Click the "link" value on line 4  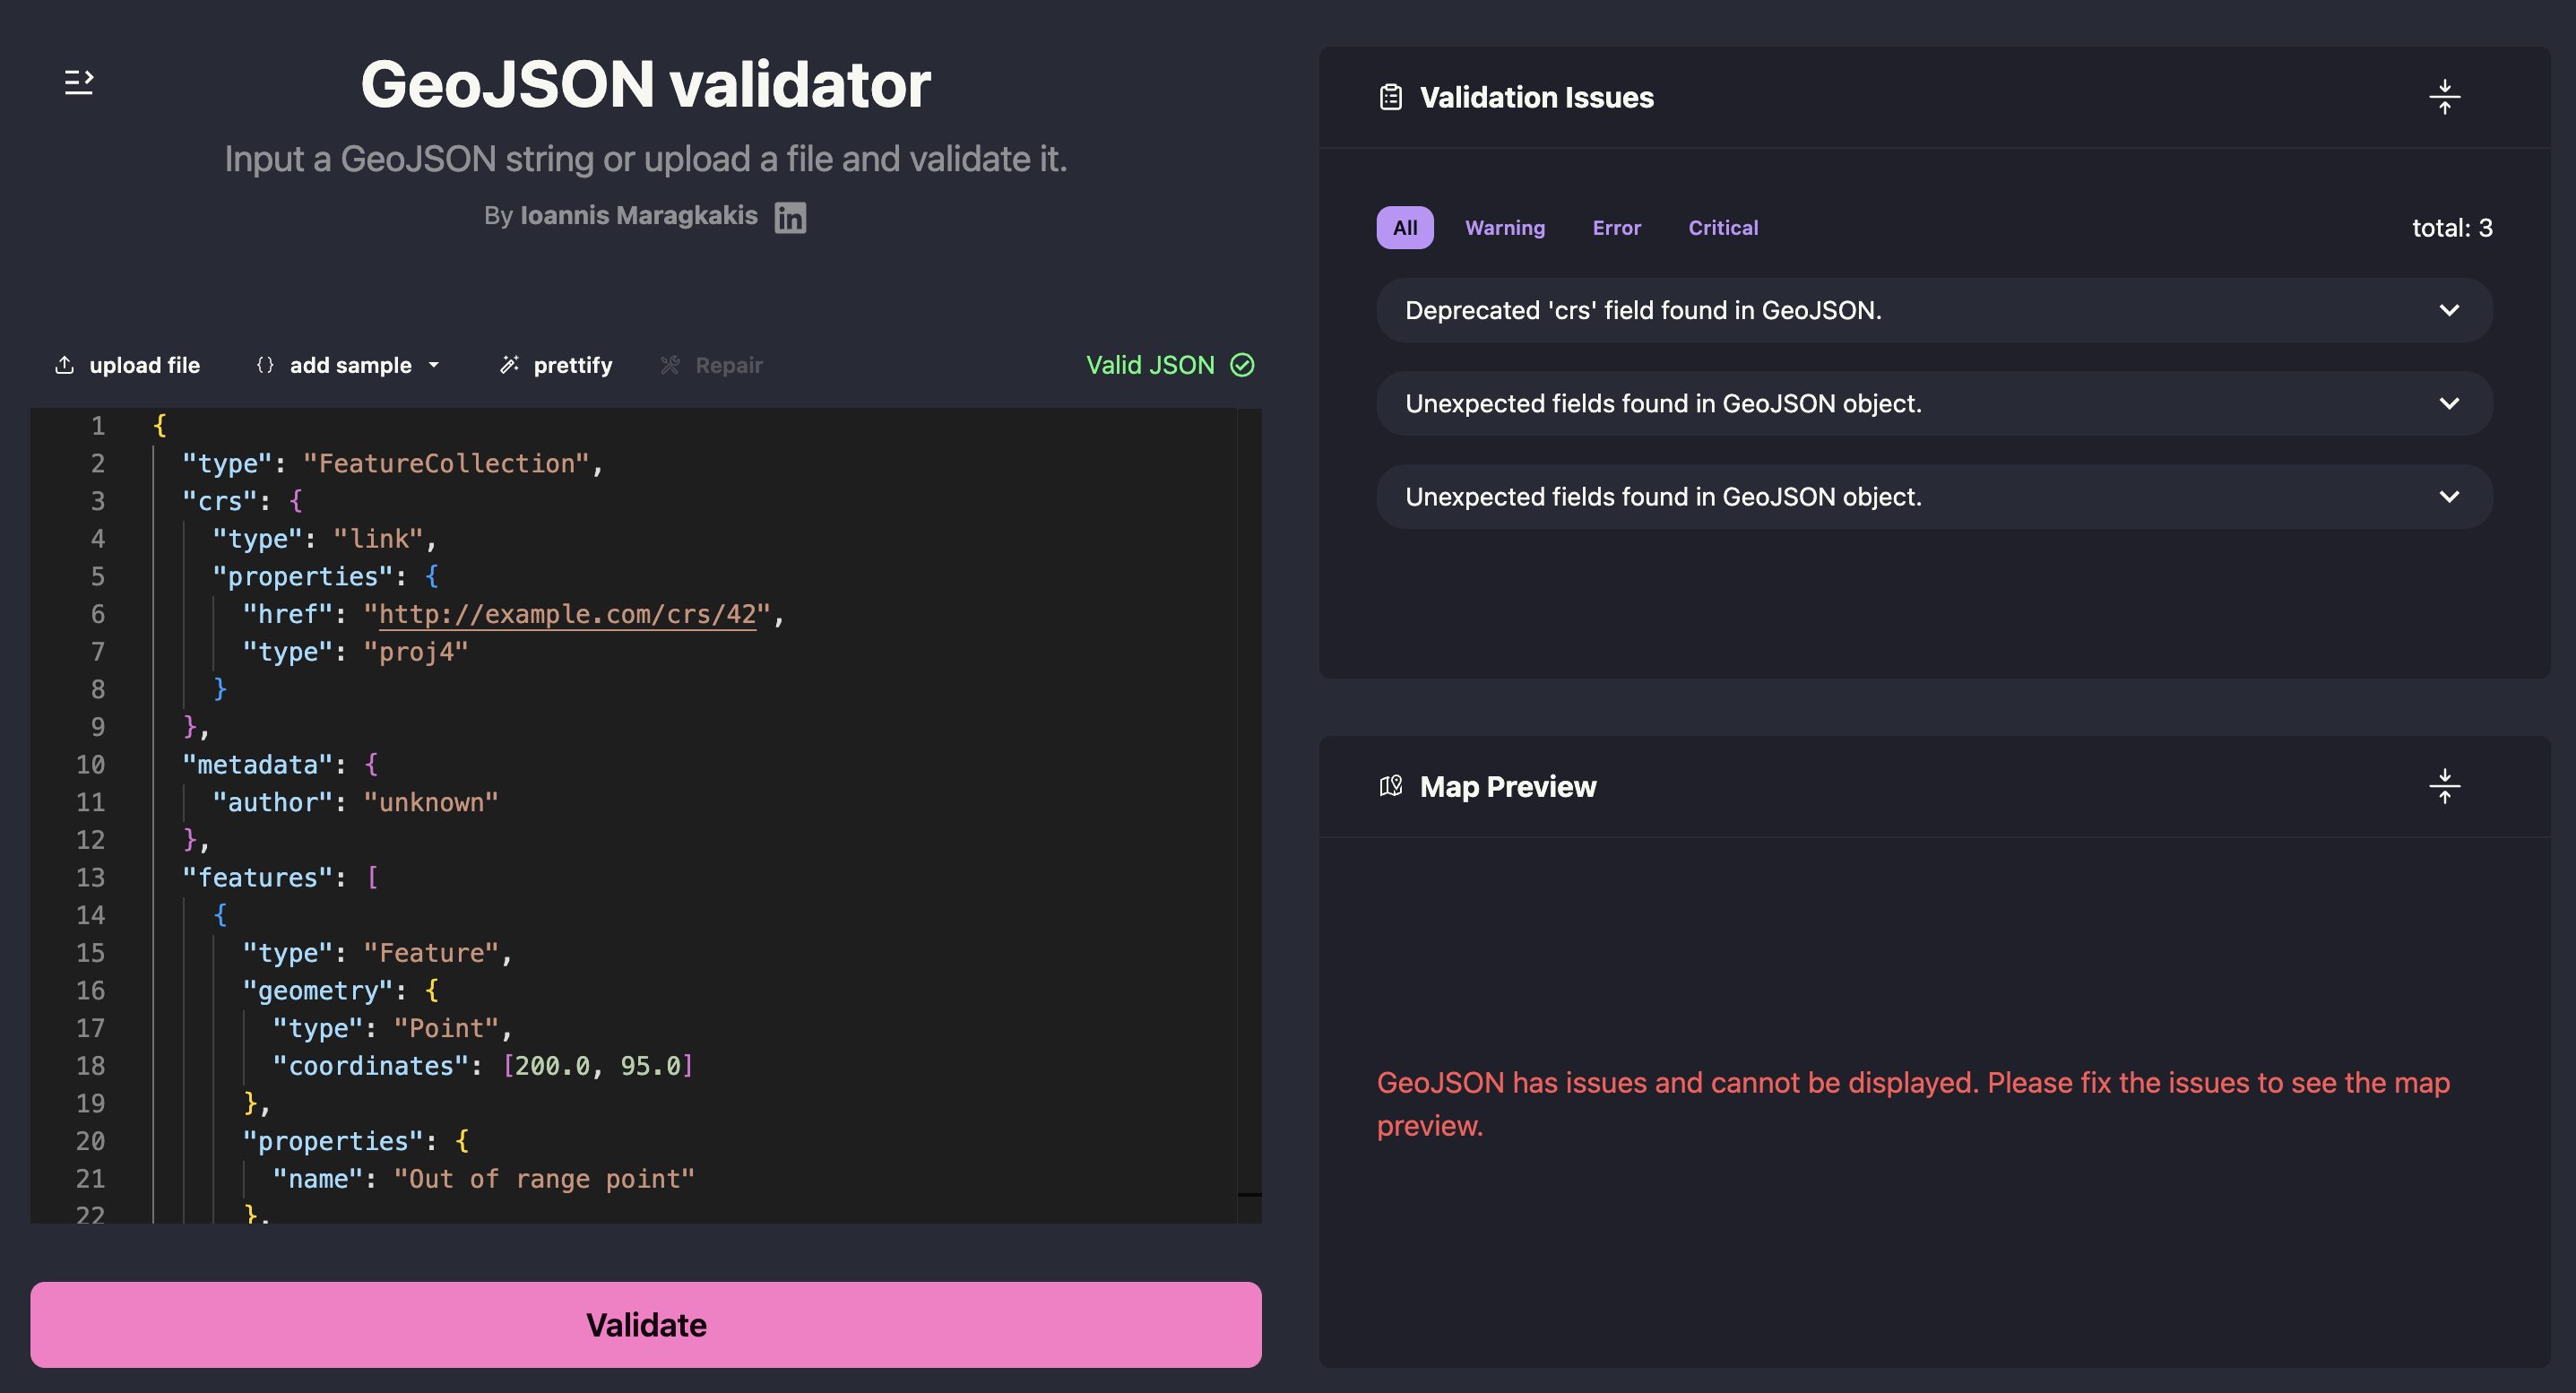click(378, 539)
